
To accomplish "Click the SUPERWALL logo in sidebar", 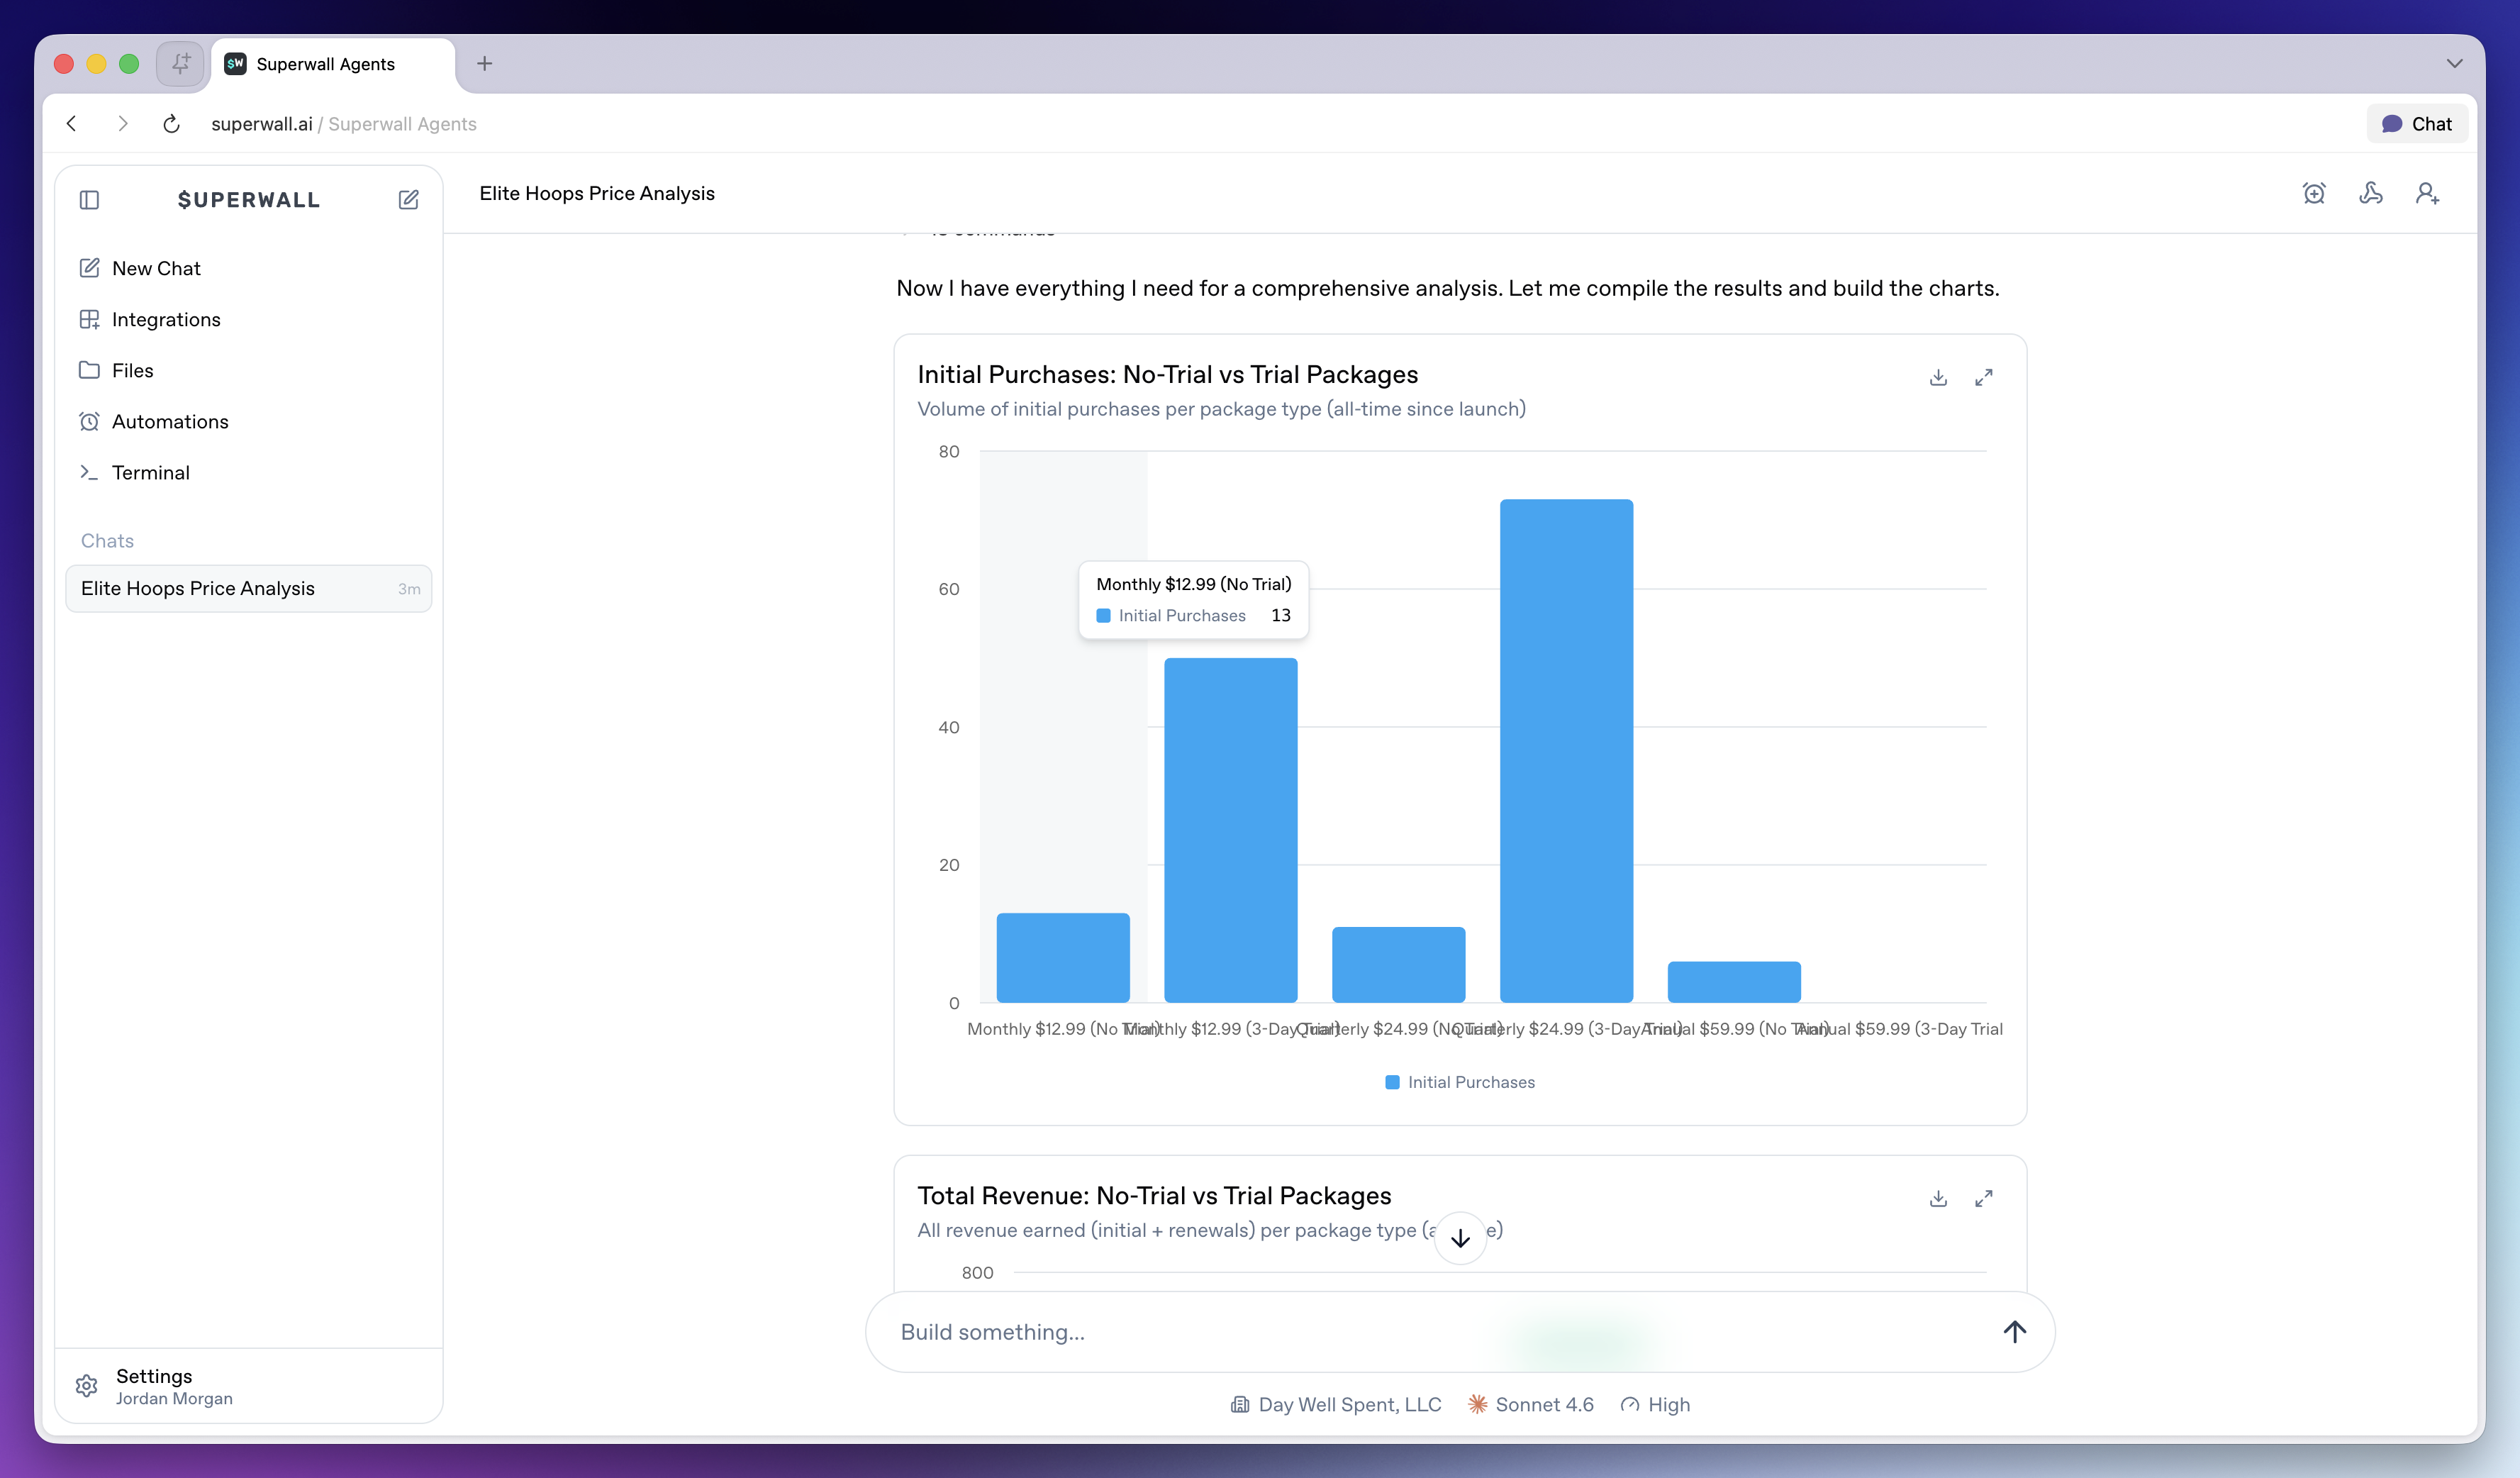I will click(x=249, y=200).
